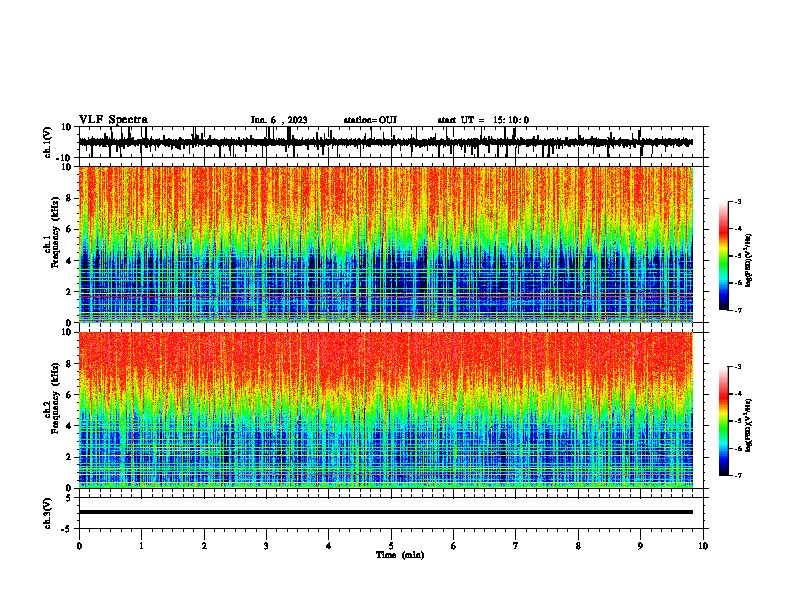792x612 pixels.
Task: Click the "ch.3(V)" axis label
Action: coord(48,513)
